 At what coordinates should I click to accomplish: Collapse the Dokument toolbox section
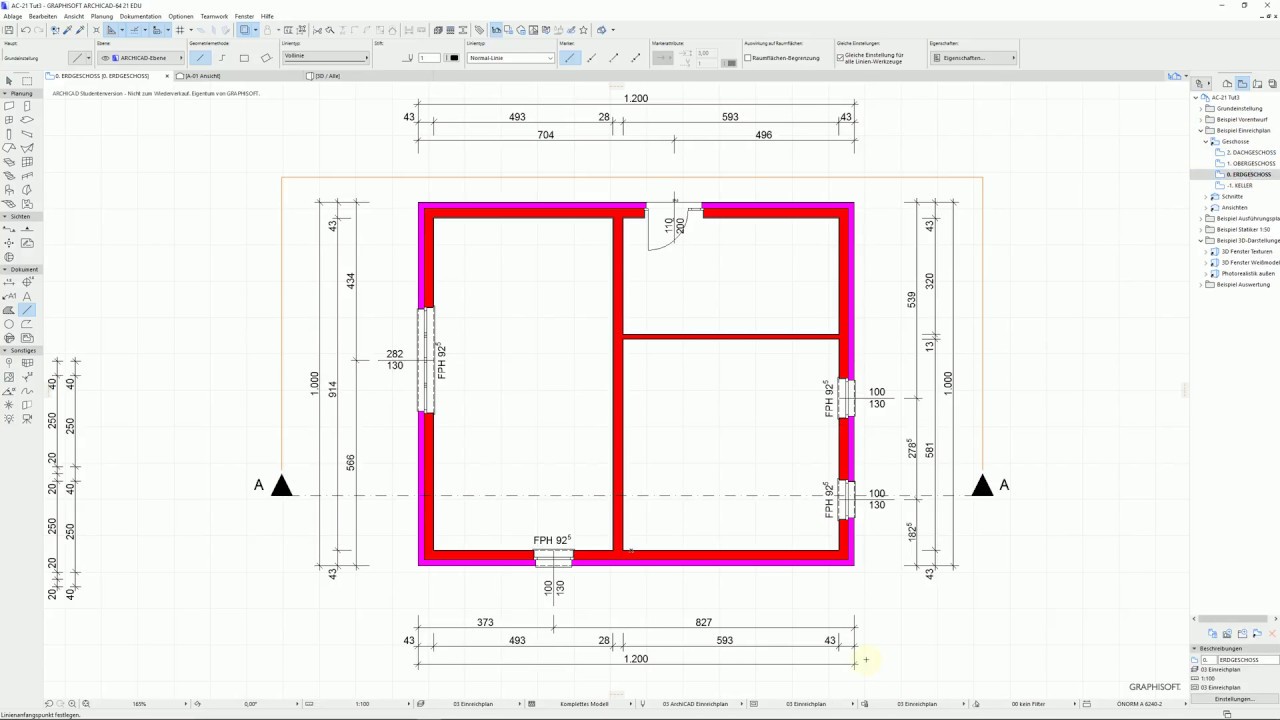pos(4,269)
